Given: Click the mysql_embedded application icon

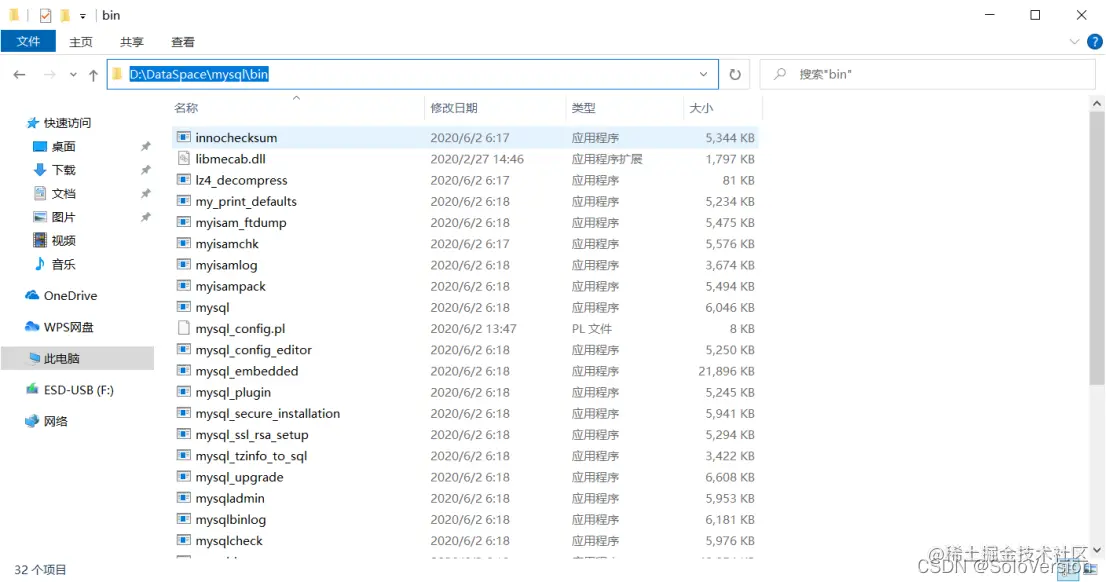Looking at the screenshot, I should pyautogui.click(x=184, y=370).
